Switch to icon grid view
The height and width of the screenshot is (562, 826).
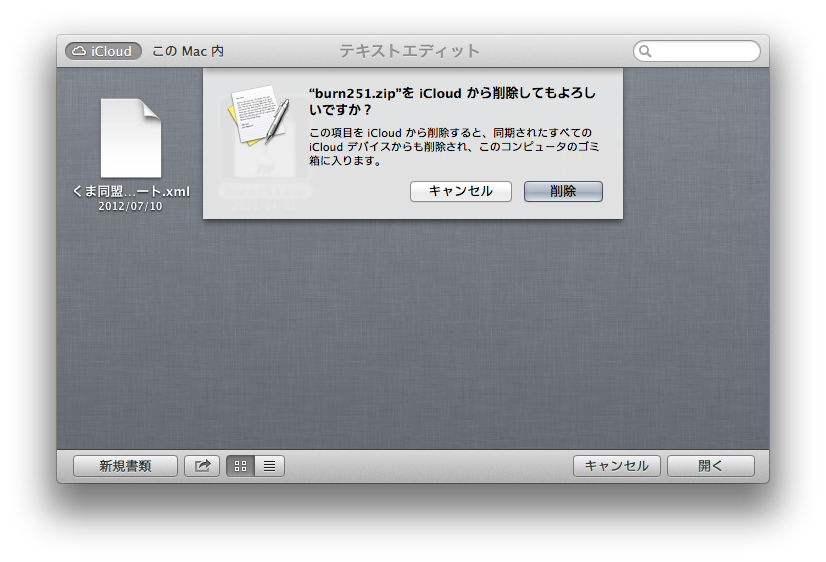[x=241, y=466]
